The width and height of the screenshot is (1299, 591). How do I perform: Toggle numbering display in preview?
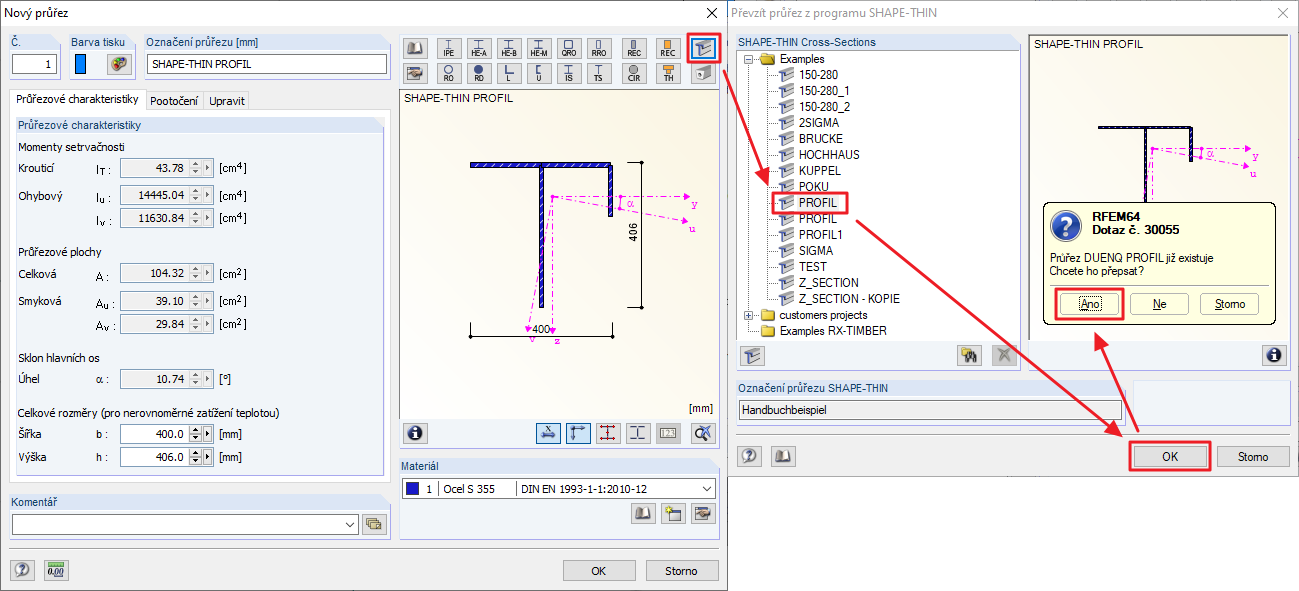pos(668,433)
